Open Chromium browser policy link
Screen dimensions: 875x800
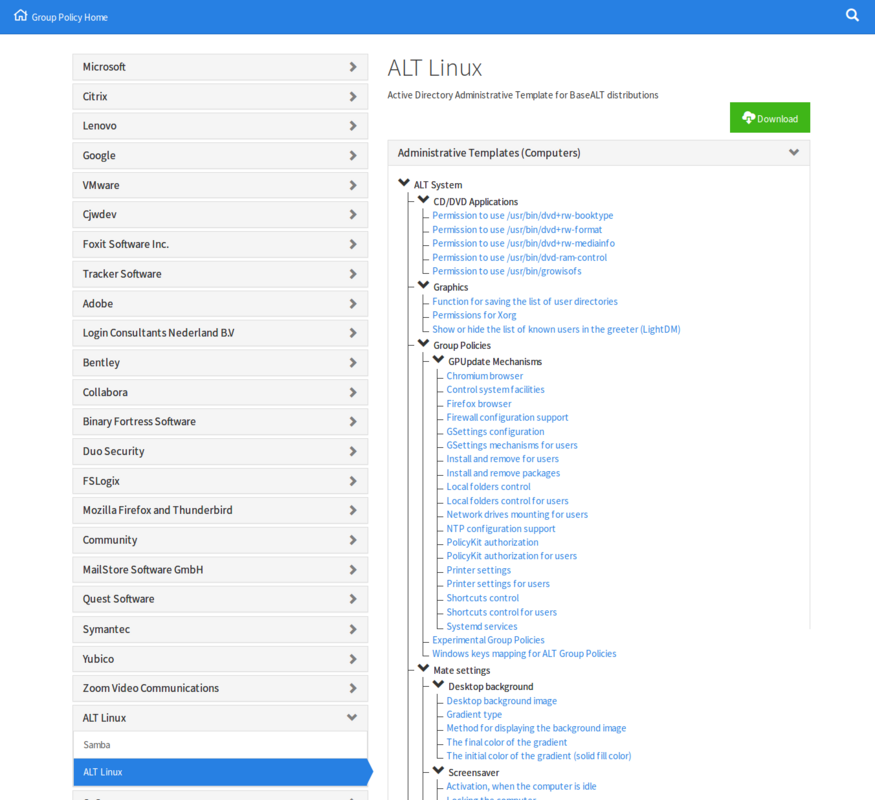click(484, 376)
